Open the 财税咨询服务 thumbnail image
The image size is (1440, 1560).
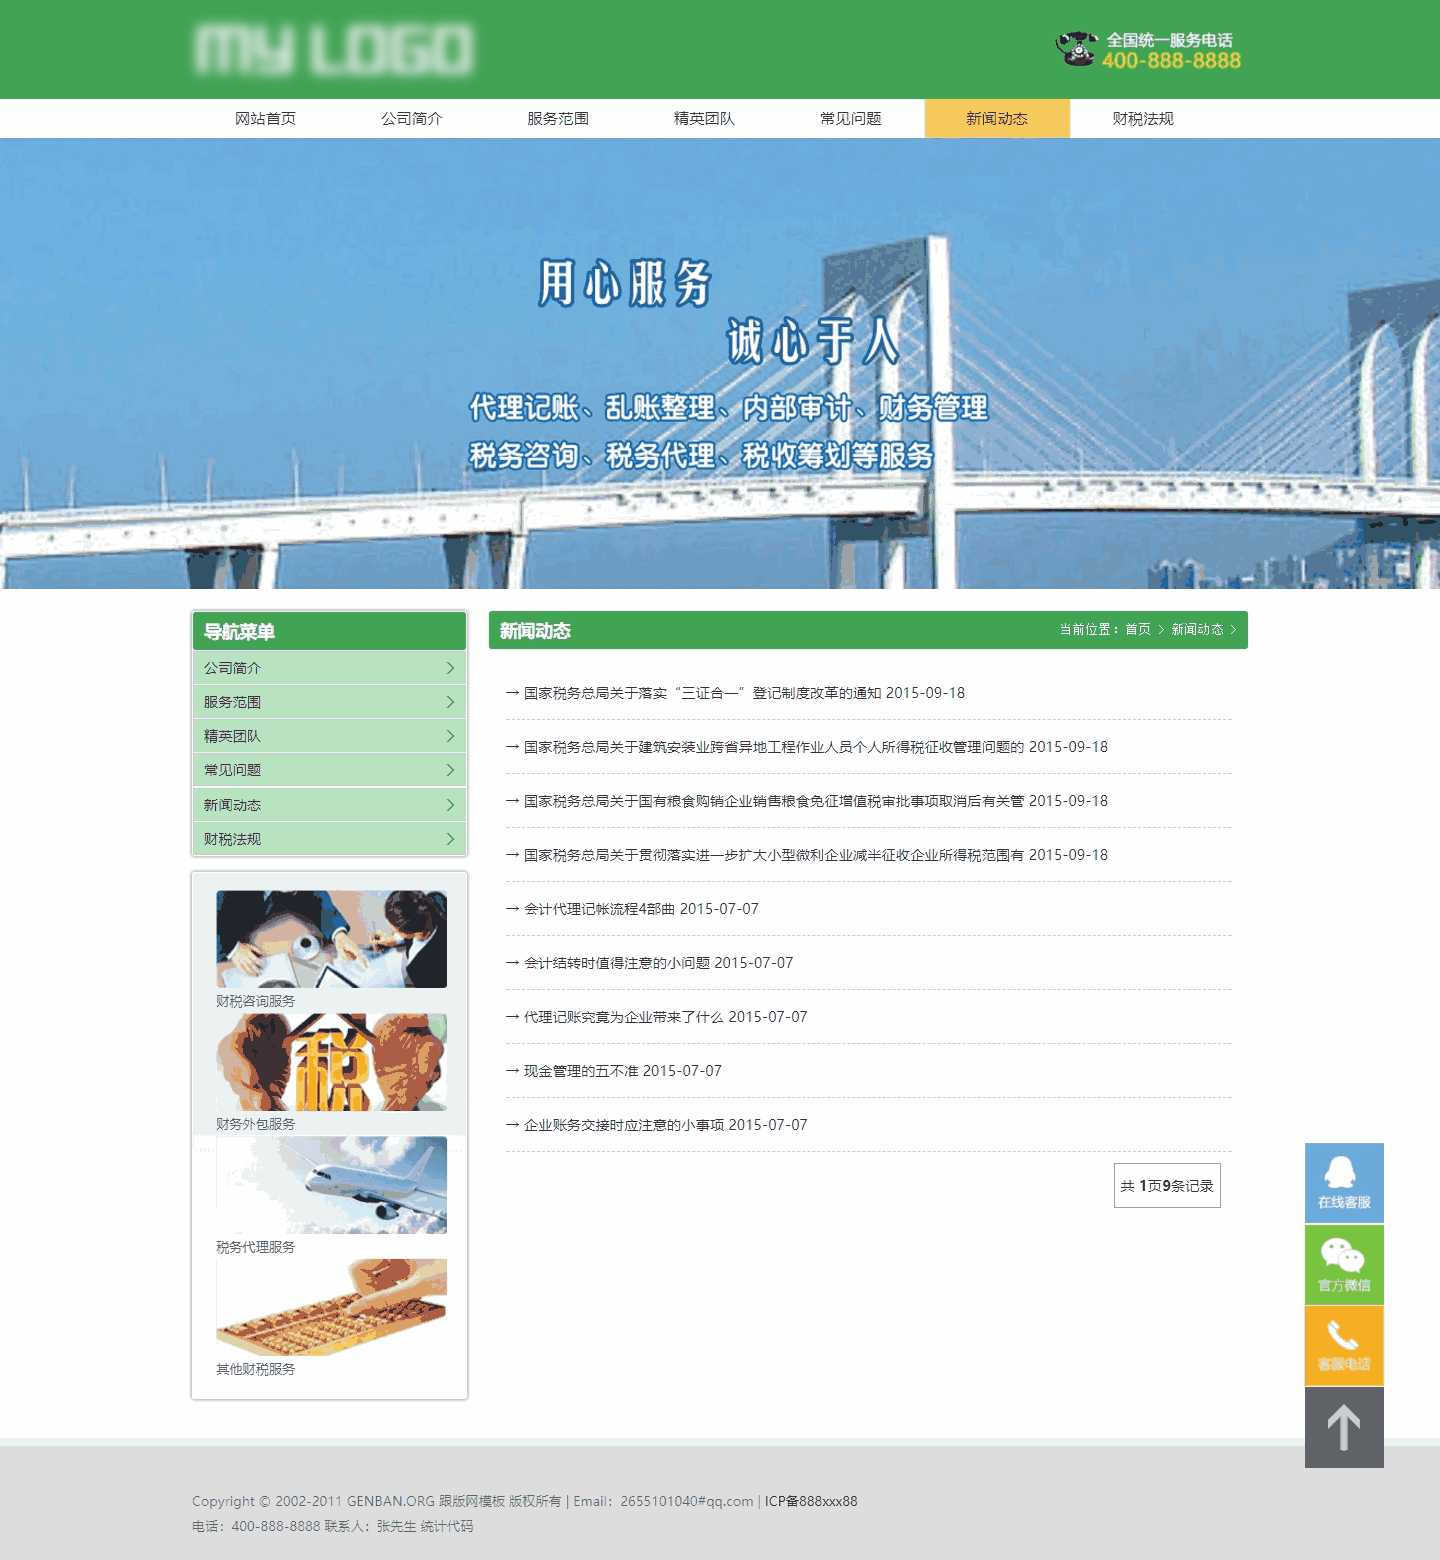331,939
